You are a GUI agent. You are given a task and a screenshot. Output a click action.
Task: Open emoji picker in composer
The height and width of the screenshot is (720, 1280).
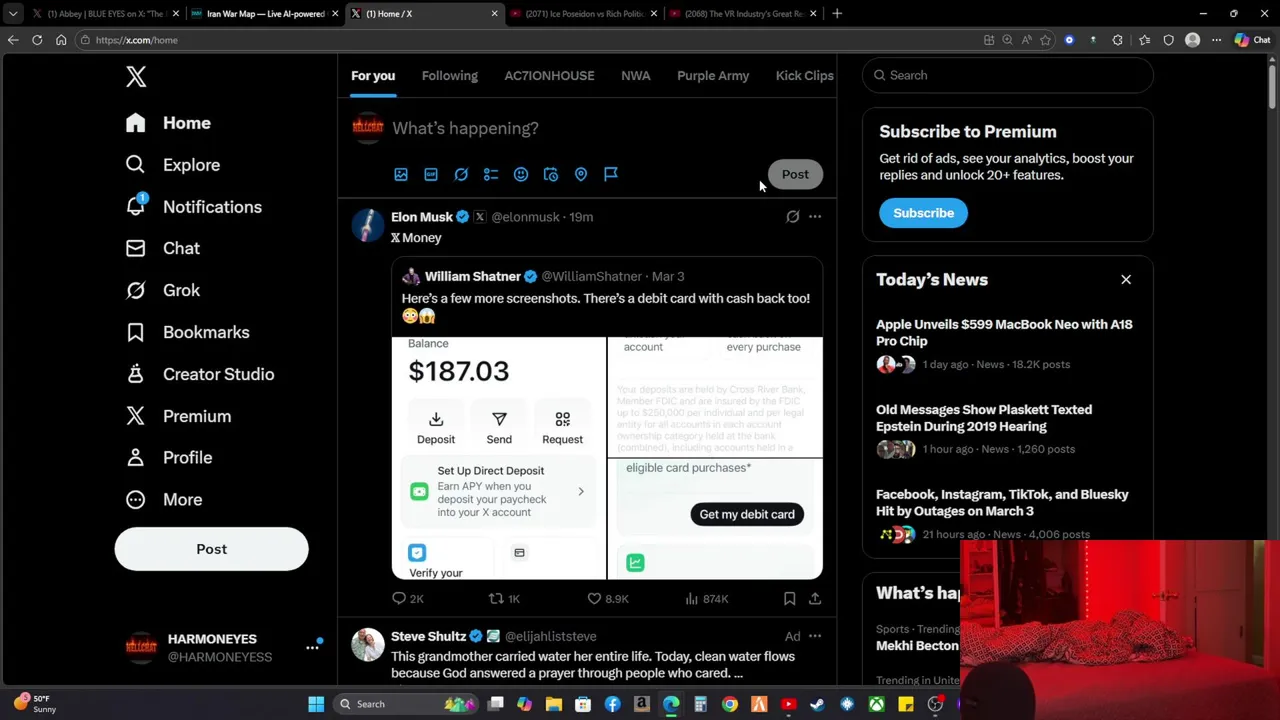pos(521,174)
